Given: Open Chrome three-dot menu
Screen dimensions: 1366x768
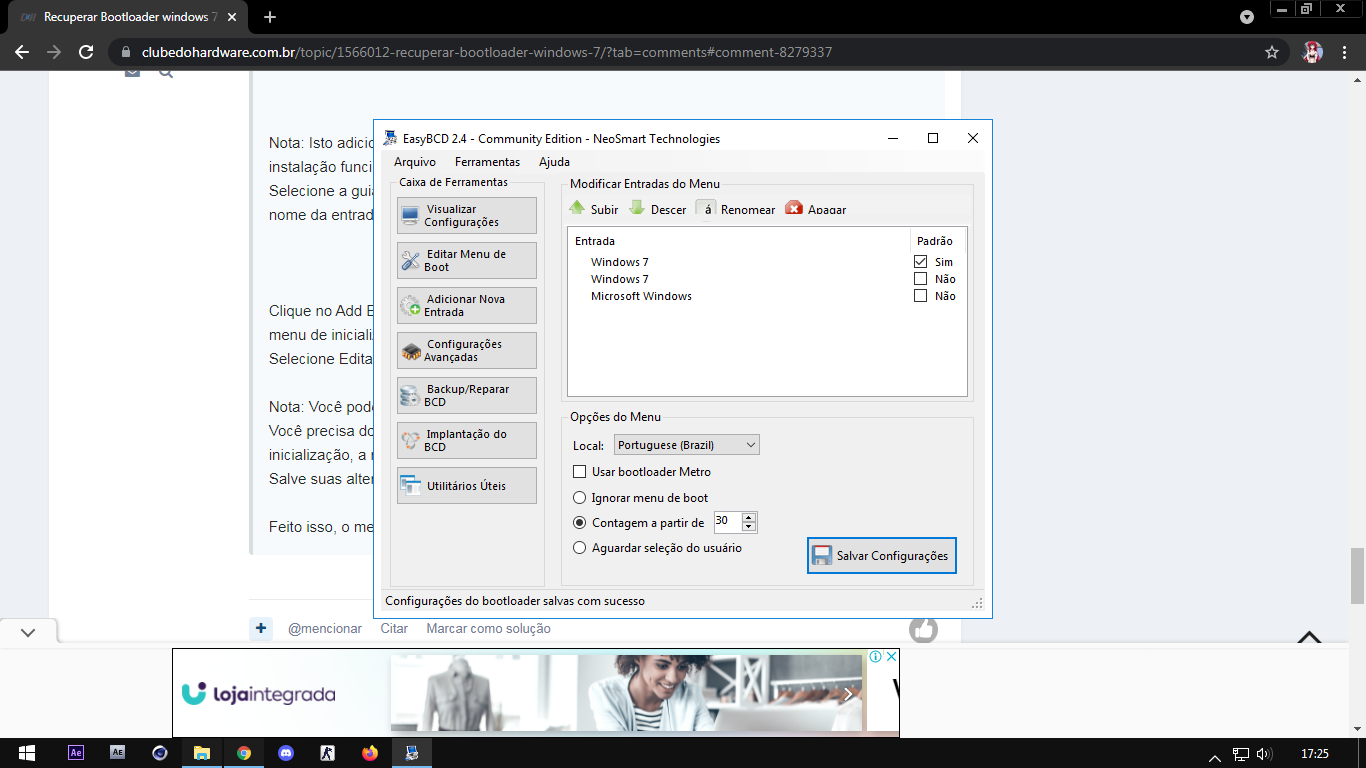Looking at the screenshot, I should [1346, 52].
